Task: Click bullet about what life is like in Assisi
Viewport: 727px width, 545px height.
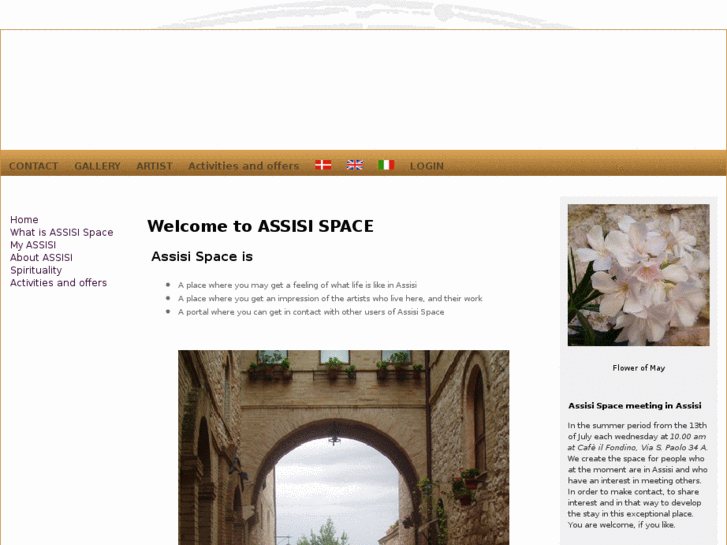Action: [x=297, y=285]
